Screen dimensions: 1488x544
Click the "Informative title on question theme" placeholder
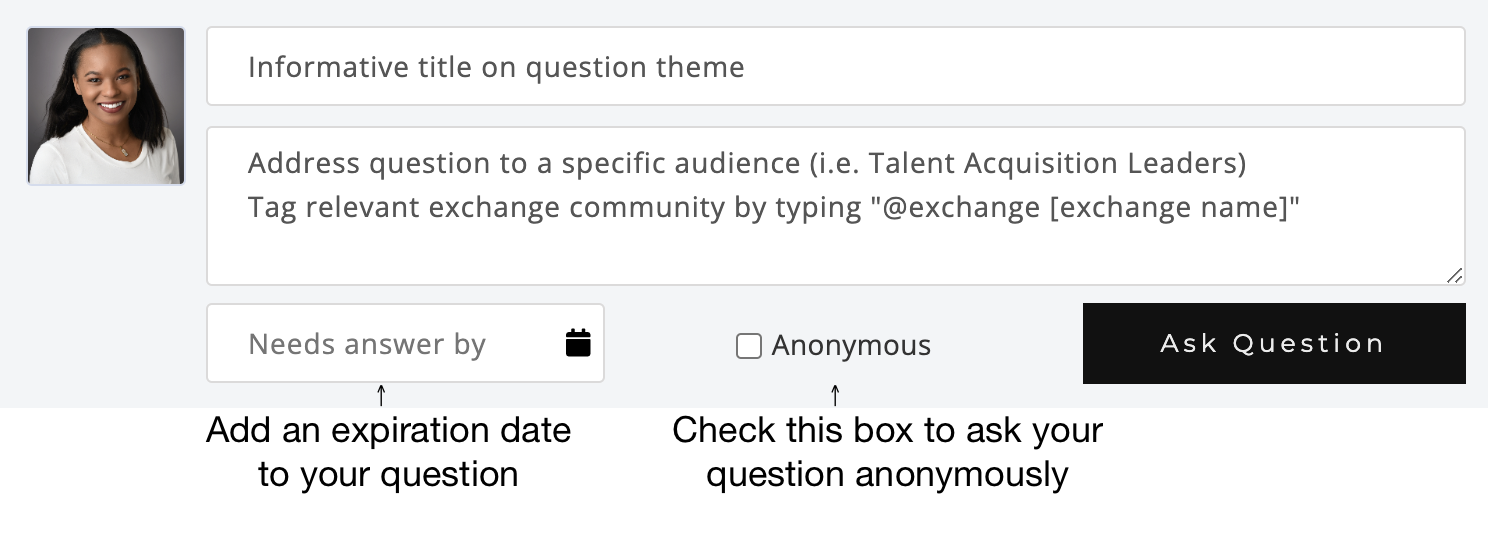(496, 67)
